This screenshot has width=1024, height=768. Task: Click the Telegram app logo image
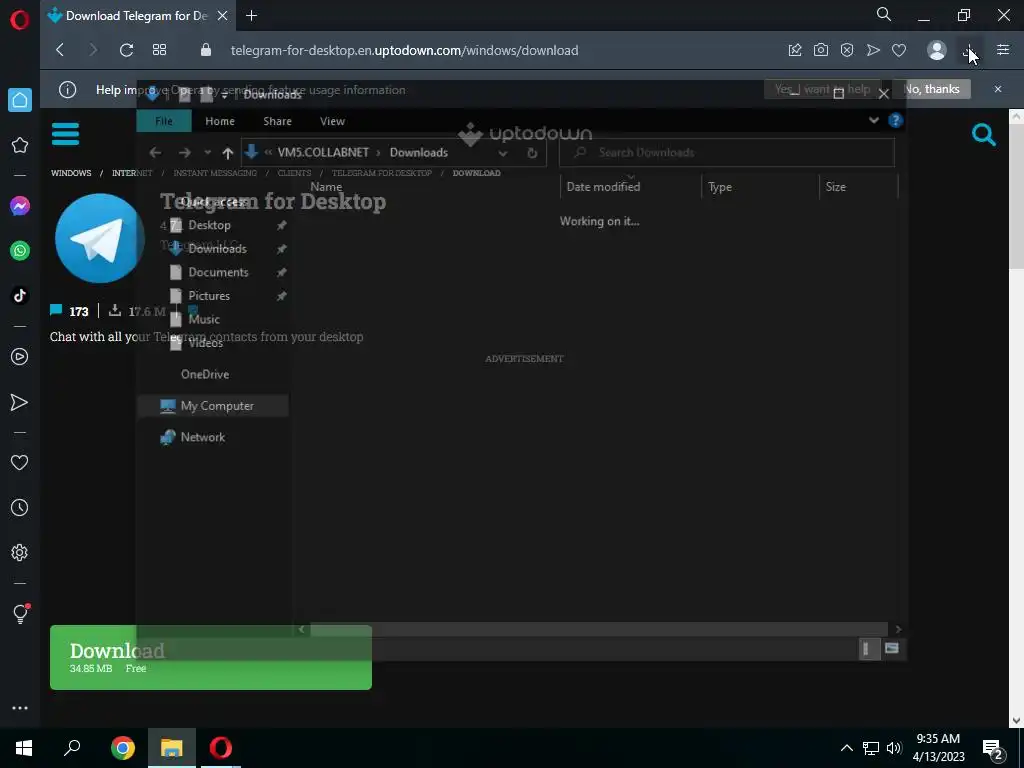click(100, 238)
